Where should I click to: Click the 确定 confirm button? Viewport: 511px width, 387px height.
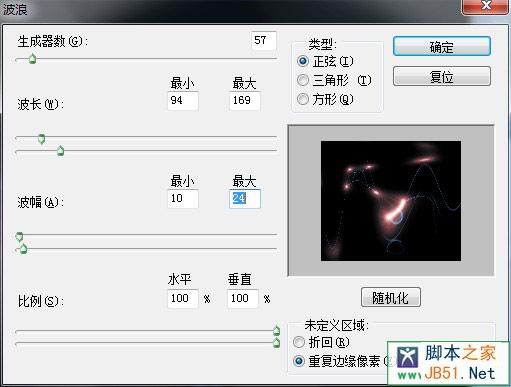tap(442, 46)
